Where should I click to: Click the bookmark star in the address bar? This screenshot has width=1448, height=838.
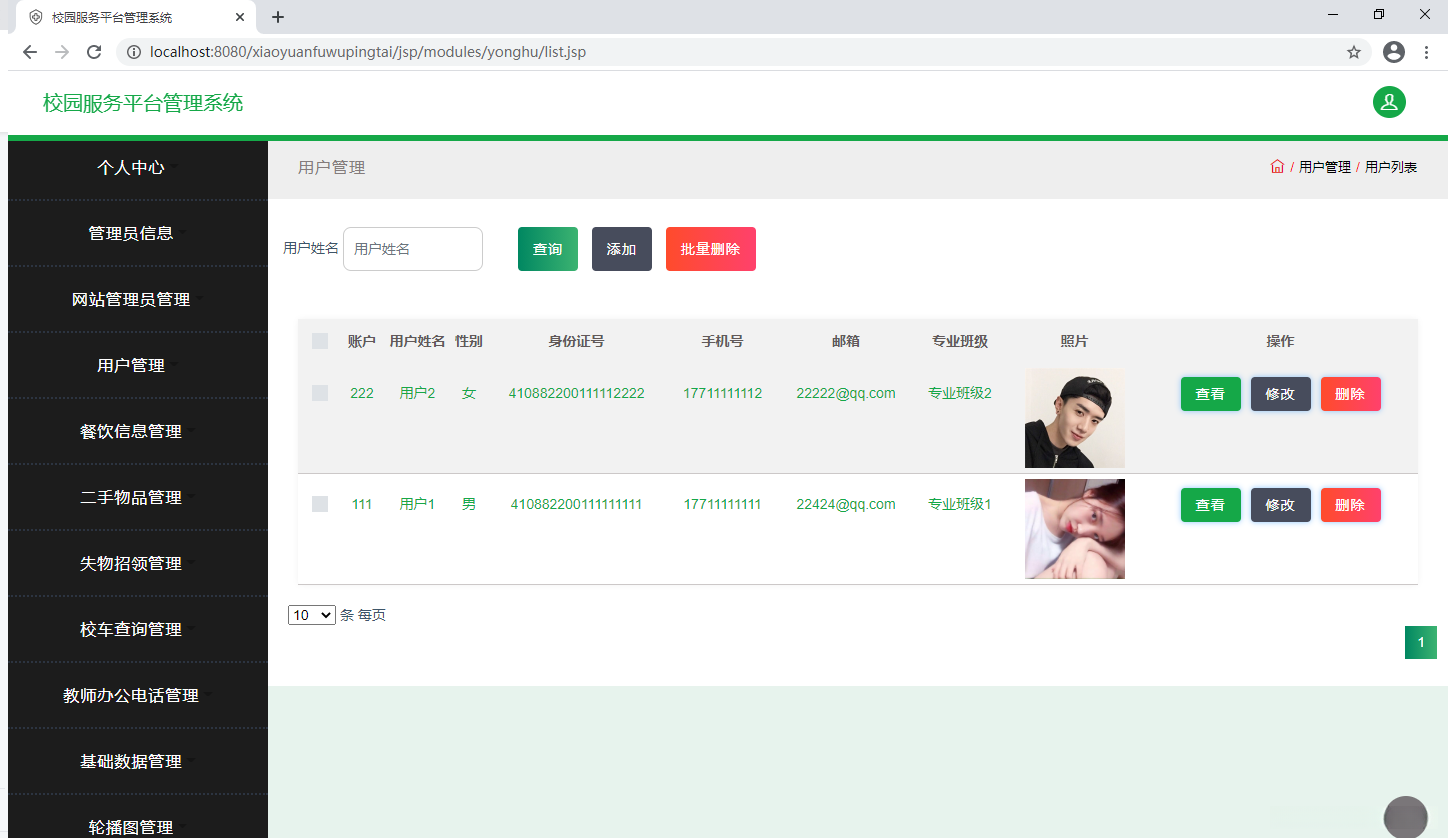coord(1354,51)
